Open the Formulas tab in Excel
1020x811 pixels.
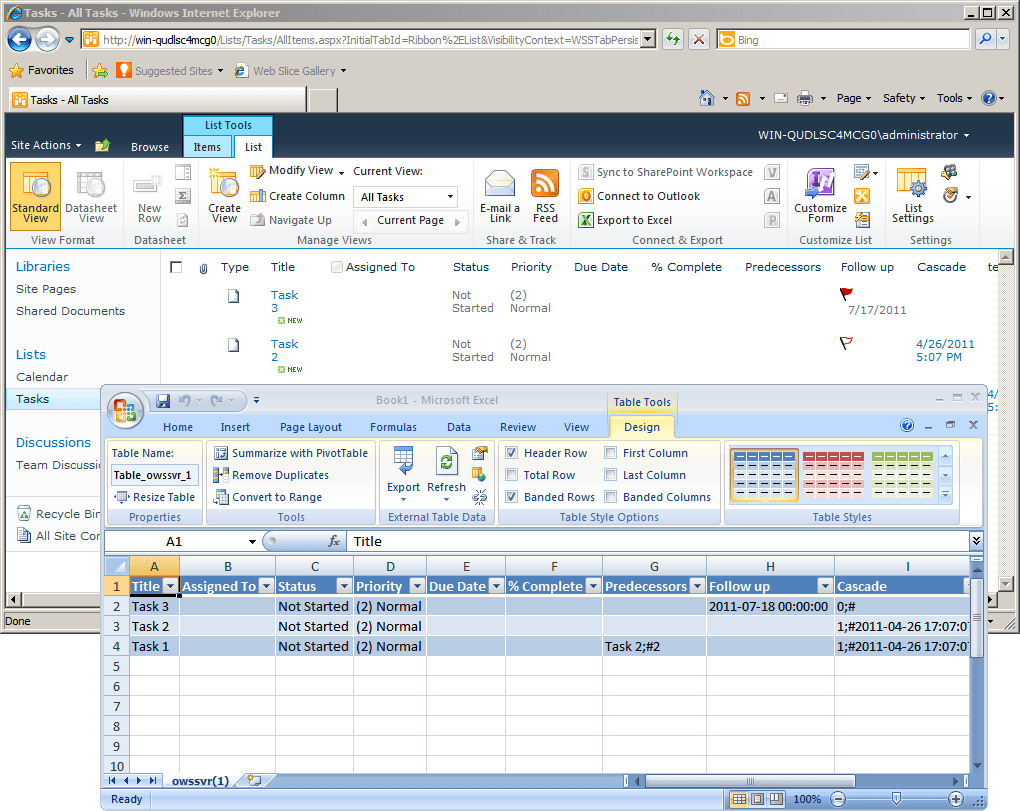(393, 427)
